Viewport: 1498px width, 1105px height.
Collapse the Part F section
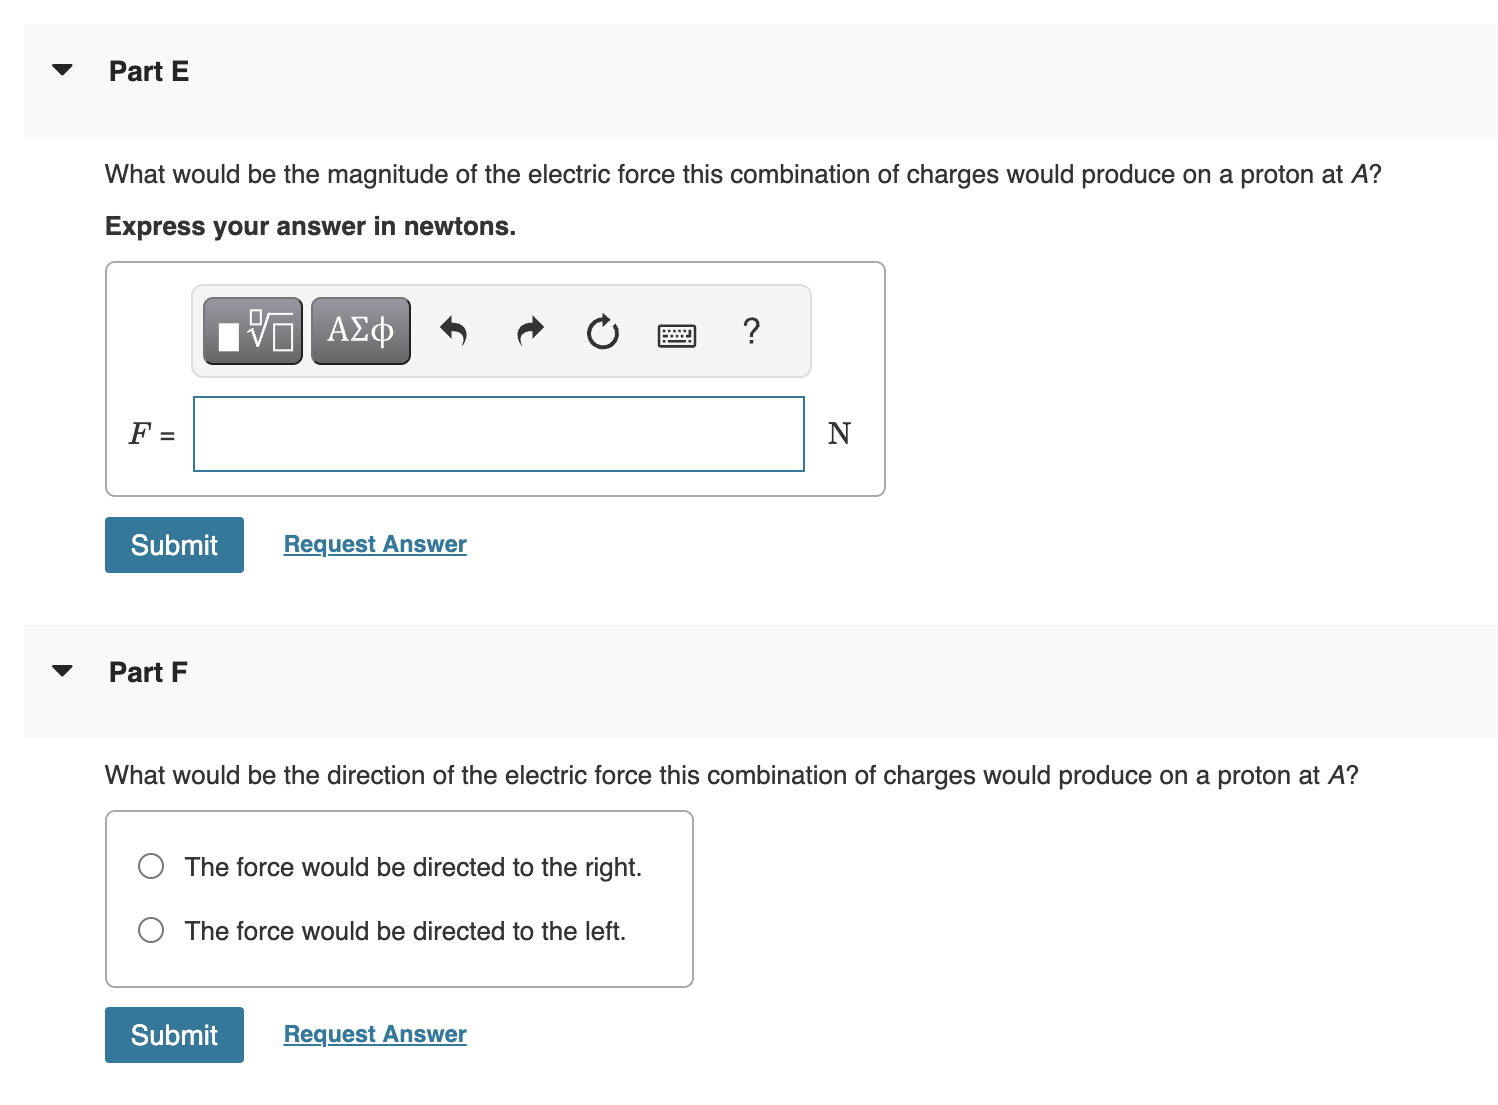pyautogui.click(x=61, y=670)
